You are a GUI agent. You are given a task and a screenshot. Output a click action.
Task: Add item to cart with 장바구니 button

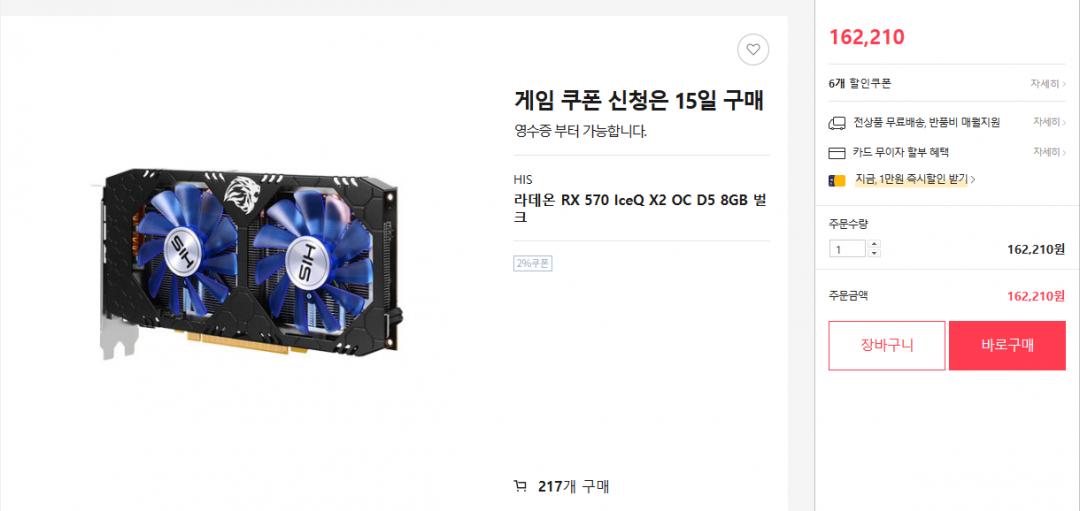click(886, 346)
